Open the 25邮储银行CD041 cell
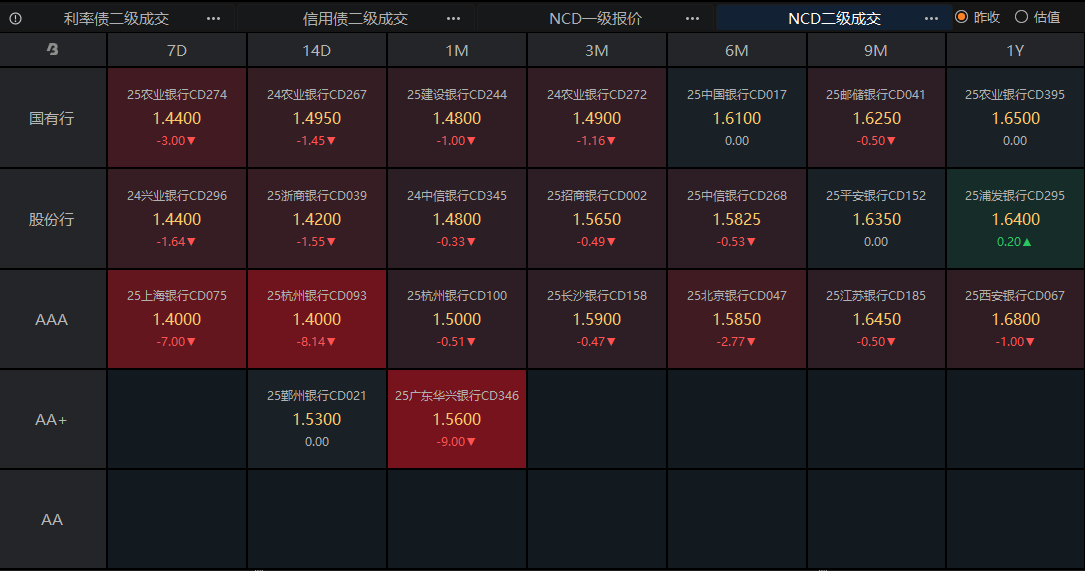Image resolution: width=1085 pixels, height=571 pixels. pos(876,118)
